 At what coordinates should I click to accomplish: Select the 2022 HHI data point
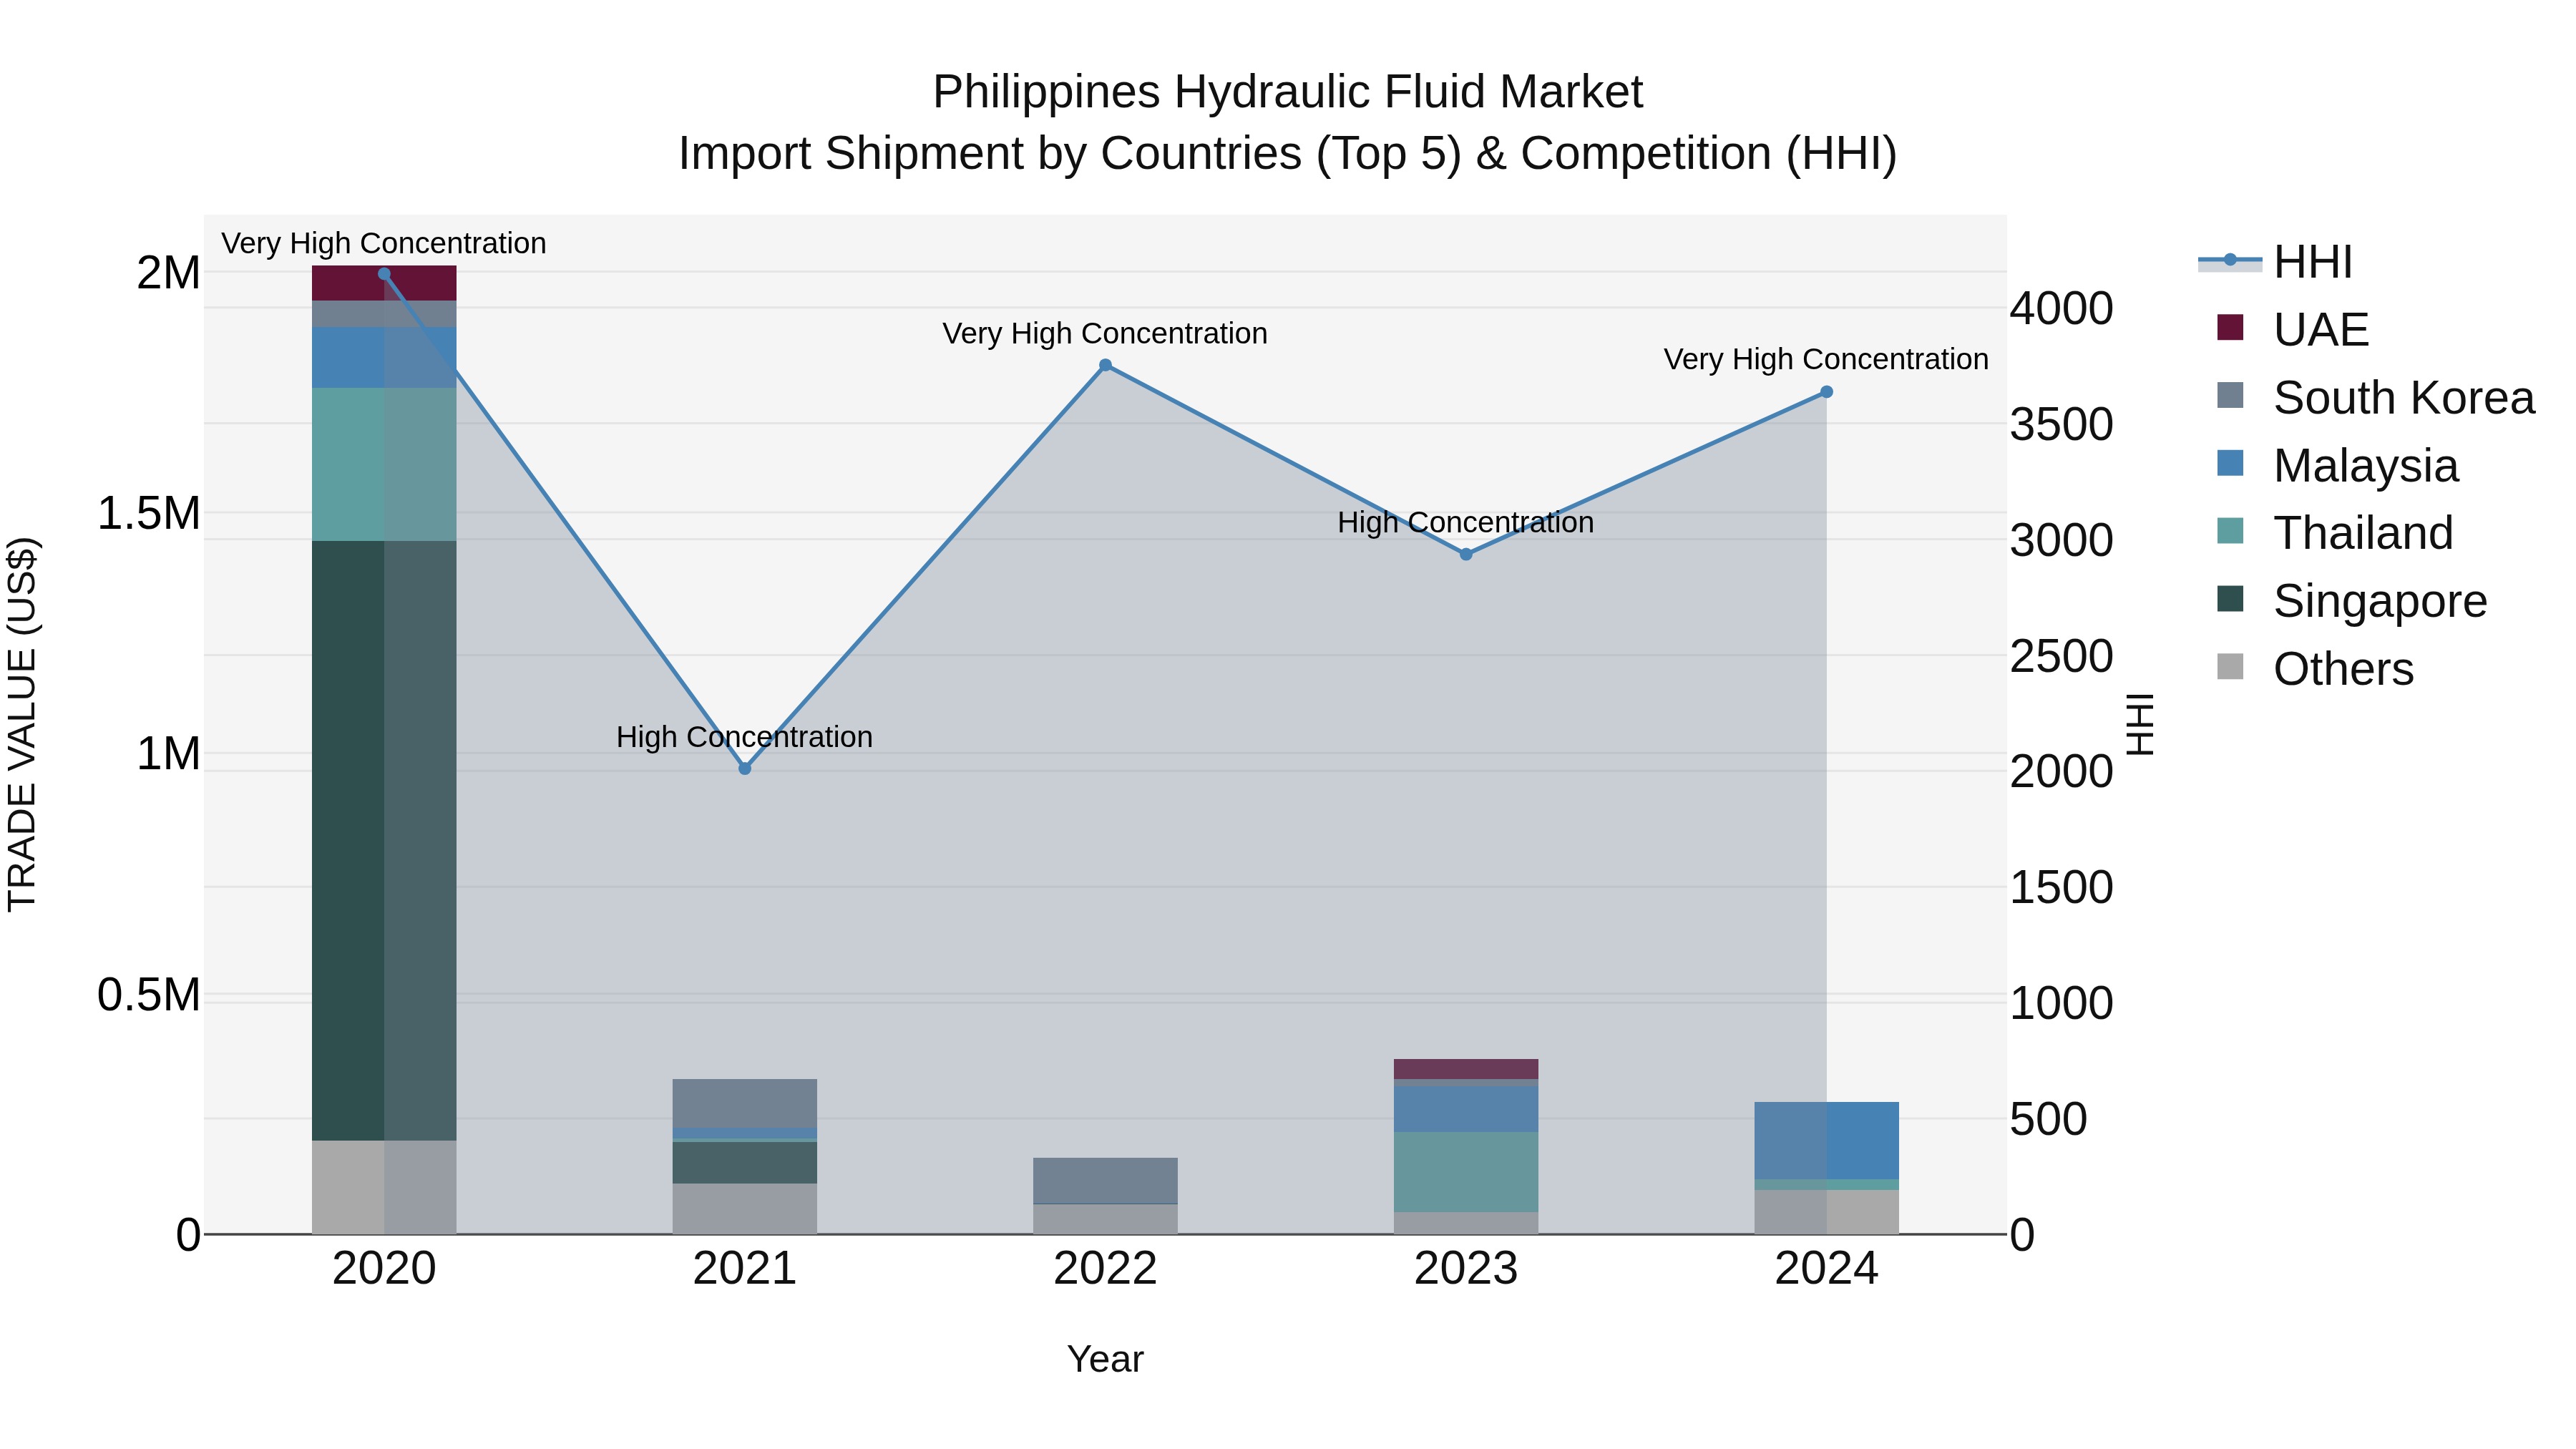point(1105,366)
